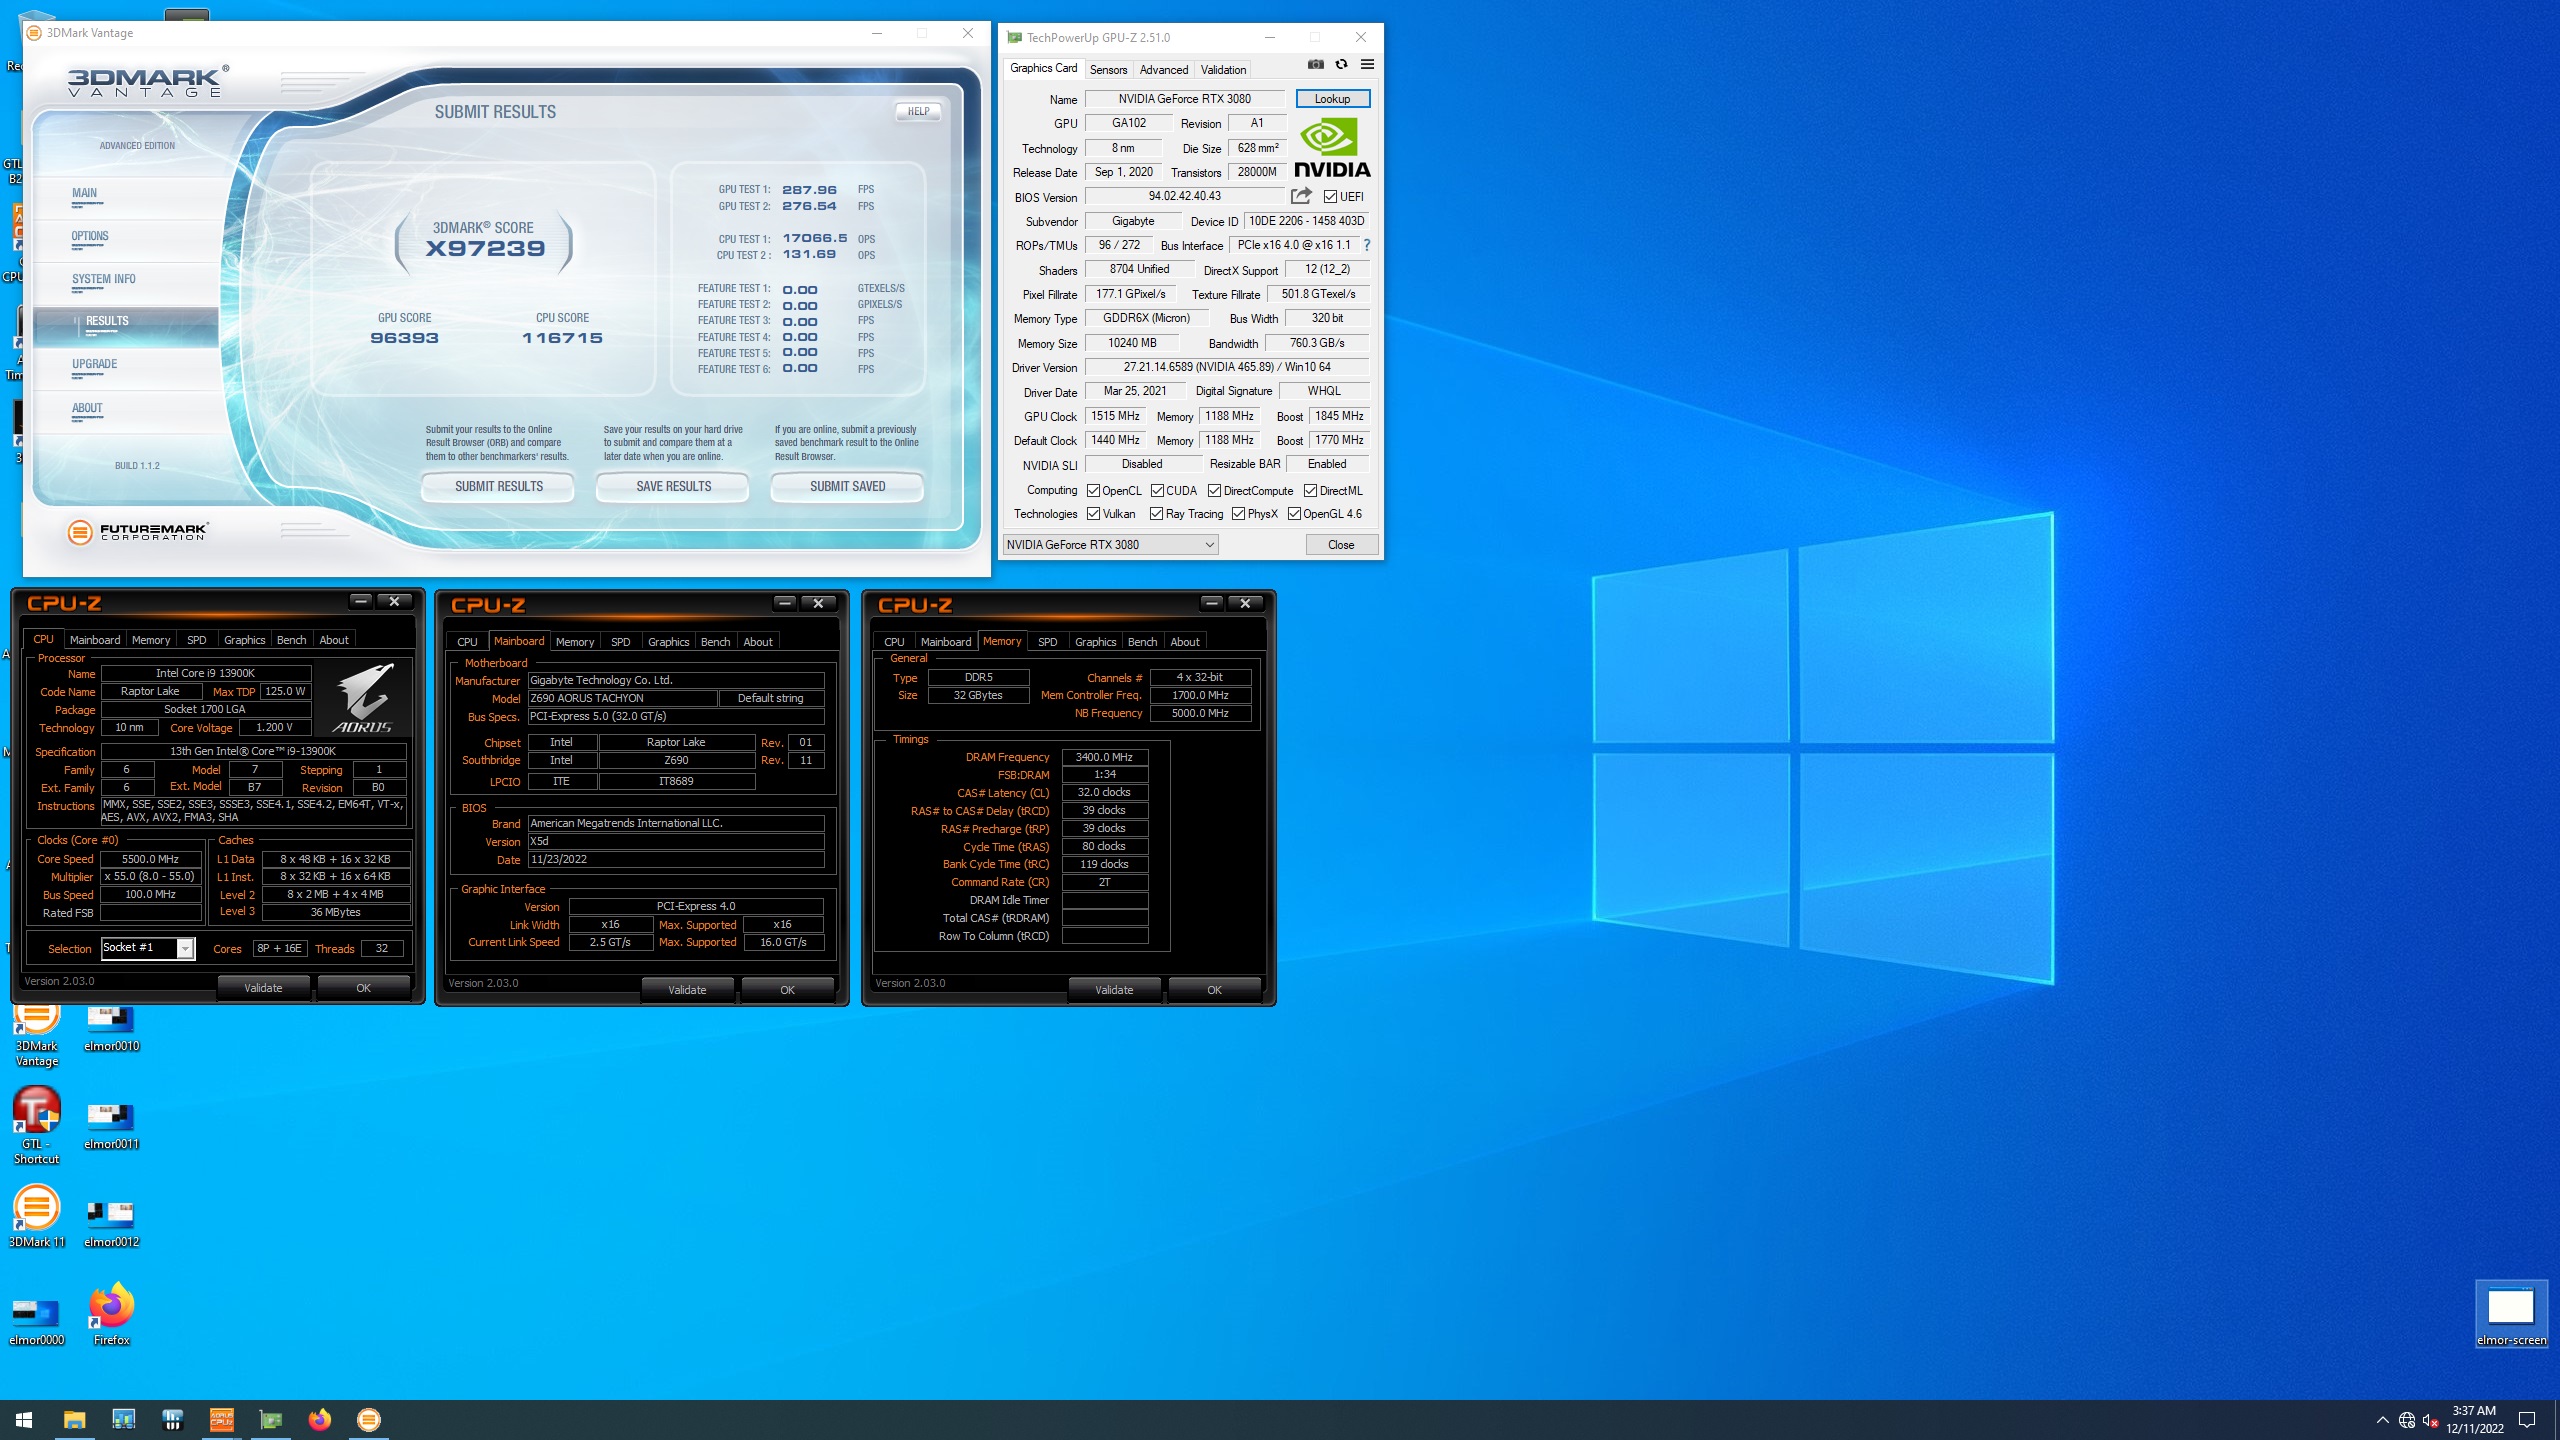Toggle the DirectCompute checkbox
Screen dimensions: 2560x1440
click(1214, 491)
